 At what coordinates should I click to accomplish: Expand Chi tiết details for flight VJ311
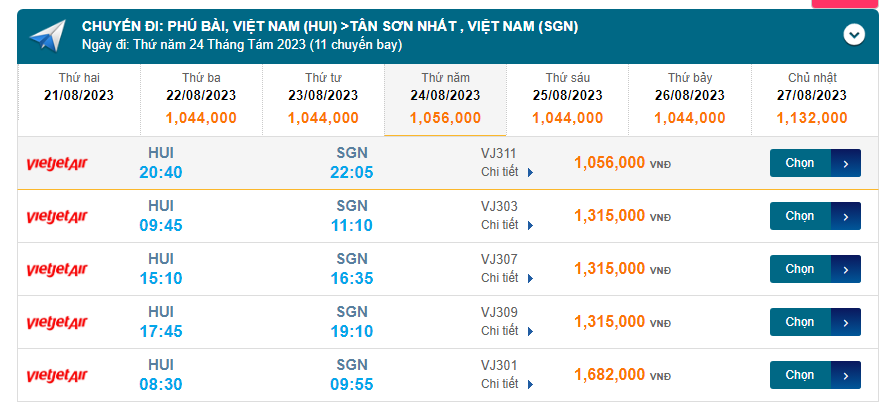(507, 172)
